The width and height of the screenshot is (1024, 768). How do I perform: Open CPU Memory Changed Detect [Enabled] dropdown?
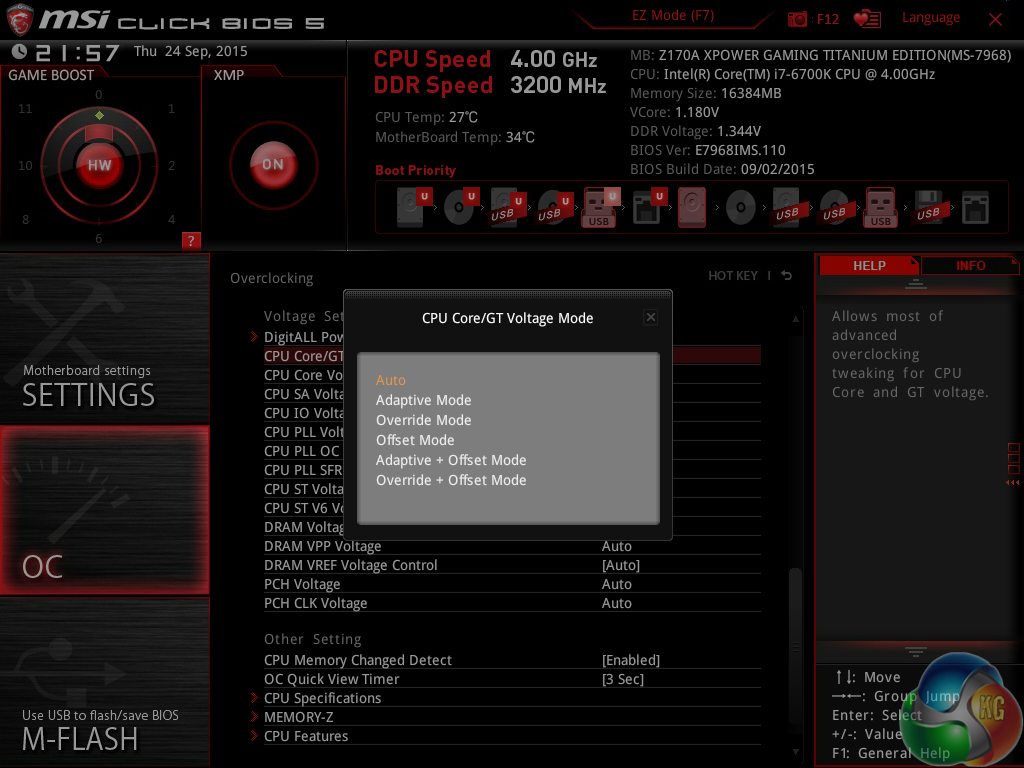[630, 660]
